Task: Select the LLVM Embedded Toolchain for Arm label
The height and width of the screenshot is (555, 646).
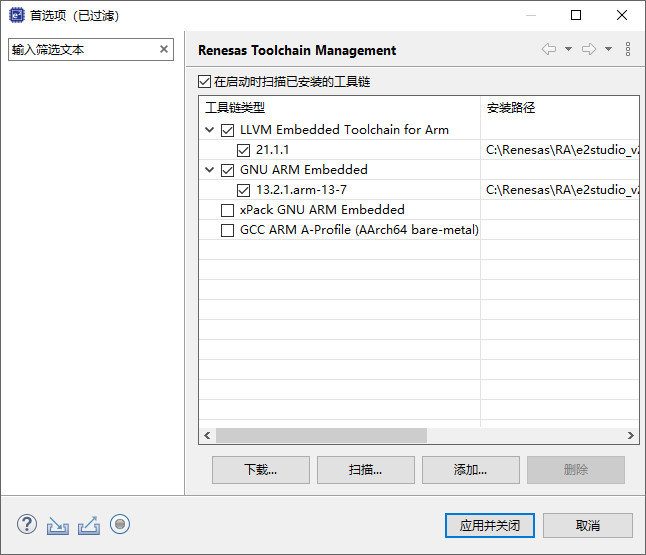Action: (x=344, y=130)
